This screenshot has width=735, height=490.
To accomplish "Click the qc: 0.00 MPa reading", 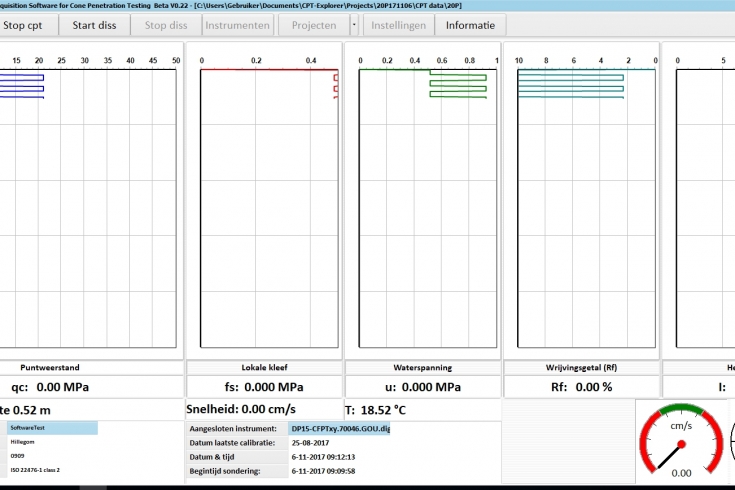I will 50,387.
